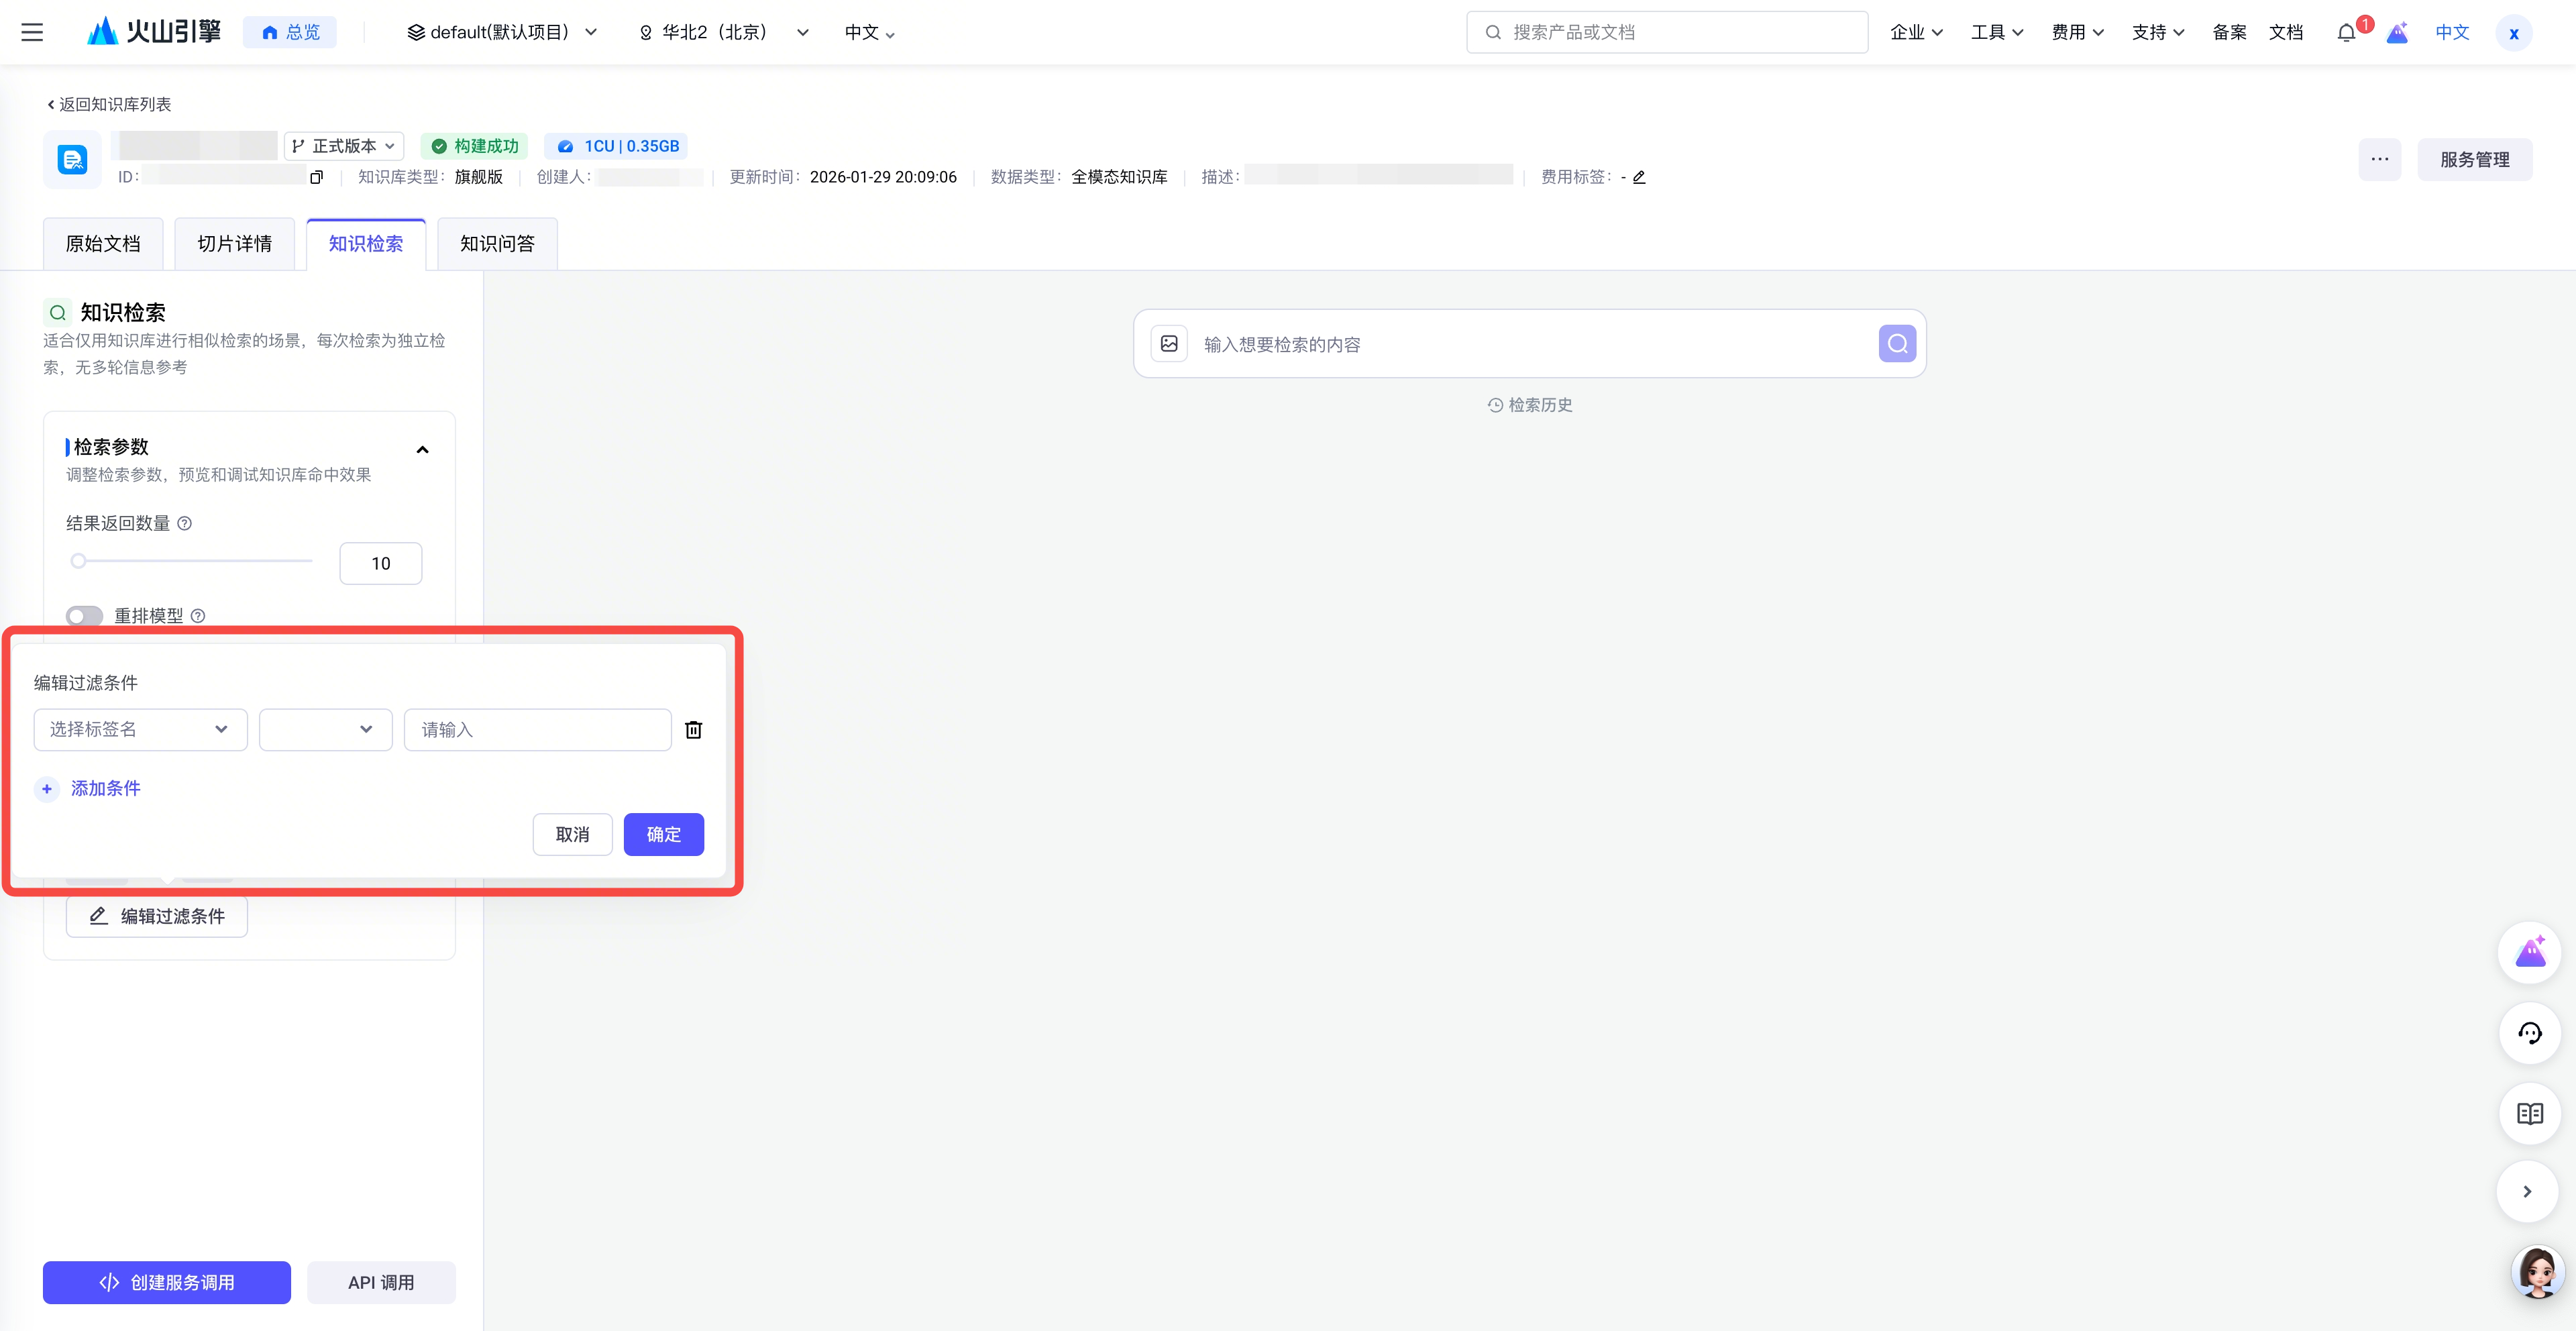Image resolution: width=2576 pixels, height=1331 pixels.
Task: Click the purple search submit icon
Action: 1896,344
